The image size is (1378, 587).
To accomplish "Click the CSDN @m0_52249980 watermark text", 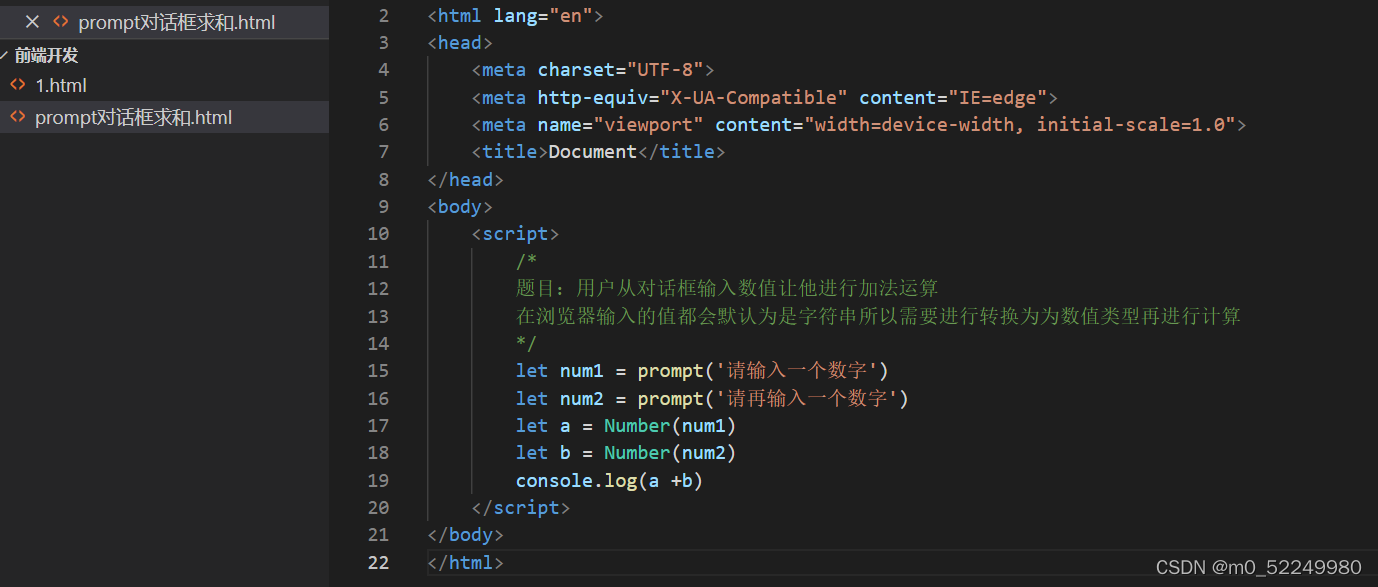I will coord(1260,567).
